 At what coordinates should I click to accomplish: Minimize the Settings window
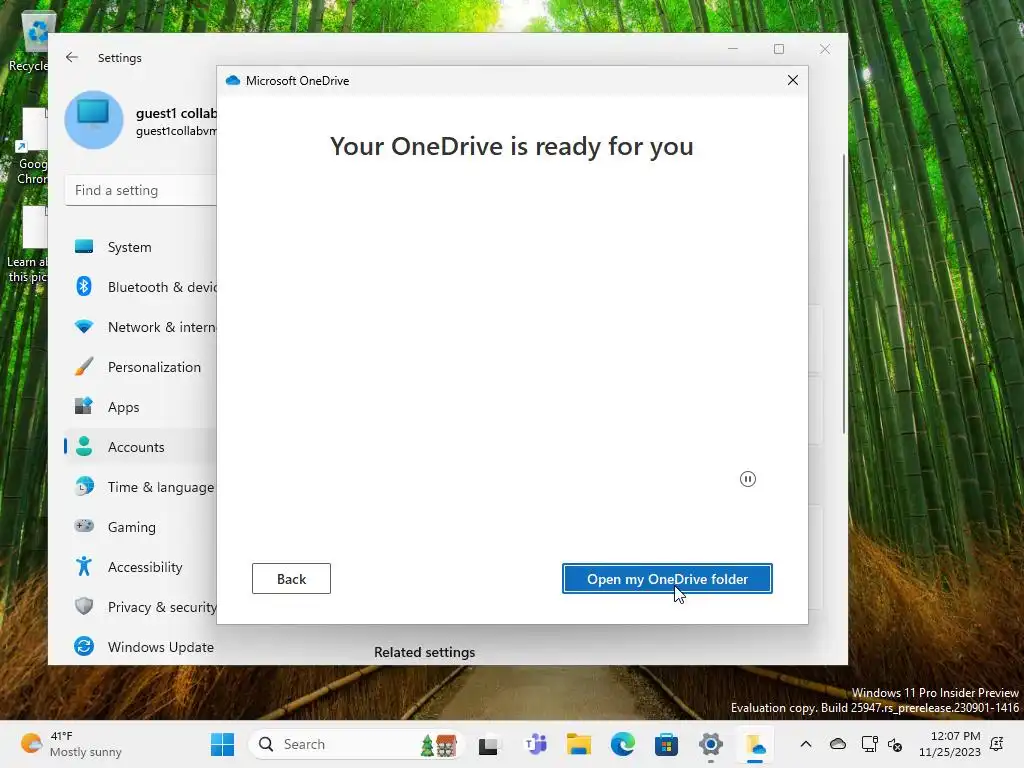pyautogui.click(x=733, y=49)
